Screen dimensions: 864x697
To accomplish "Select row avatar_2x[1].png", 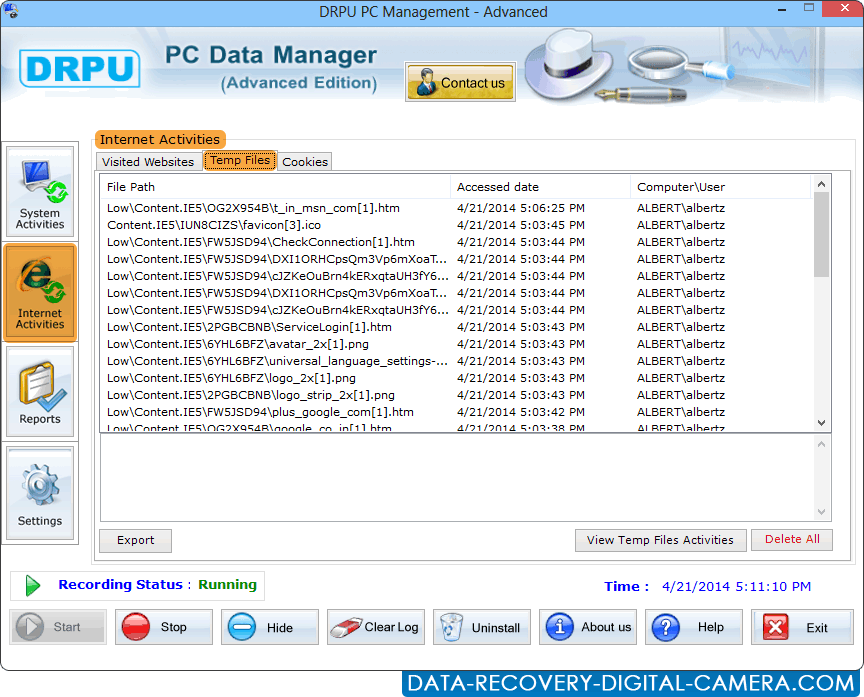I will [456, 344].
